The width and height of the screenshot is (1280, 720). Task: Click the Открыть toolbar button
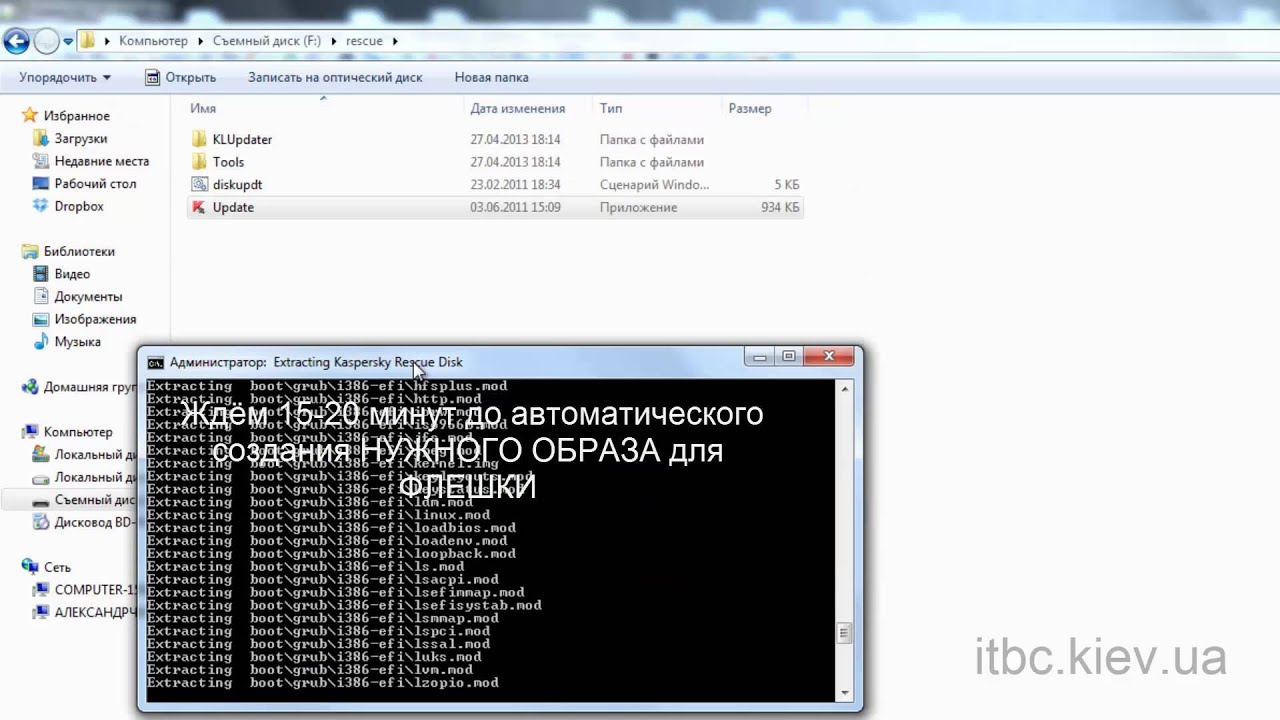tap(180, 77)
